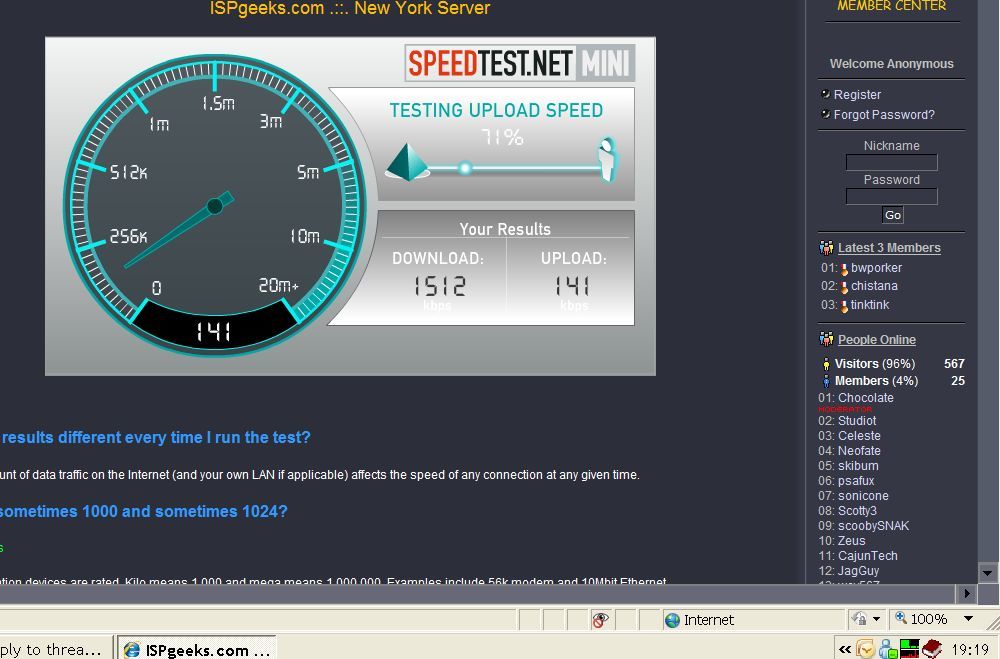
Task: Click the 'ISPgeeks.com .::. New York Server' heading
Action: (350, 8)
